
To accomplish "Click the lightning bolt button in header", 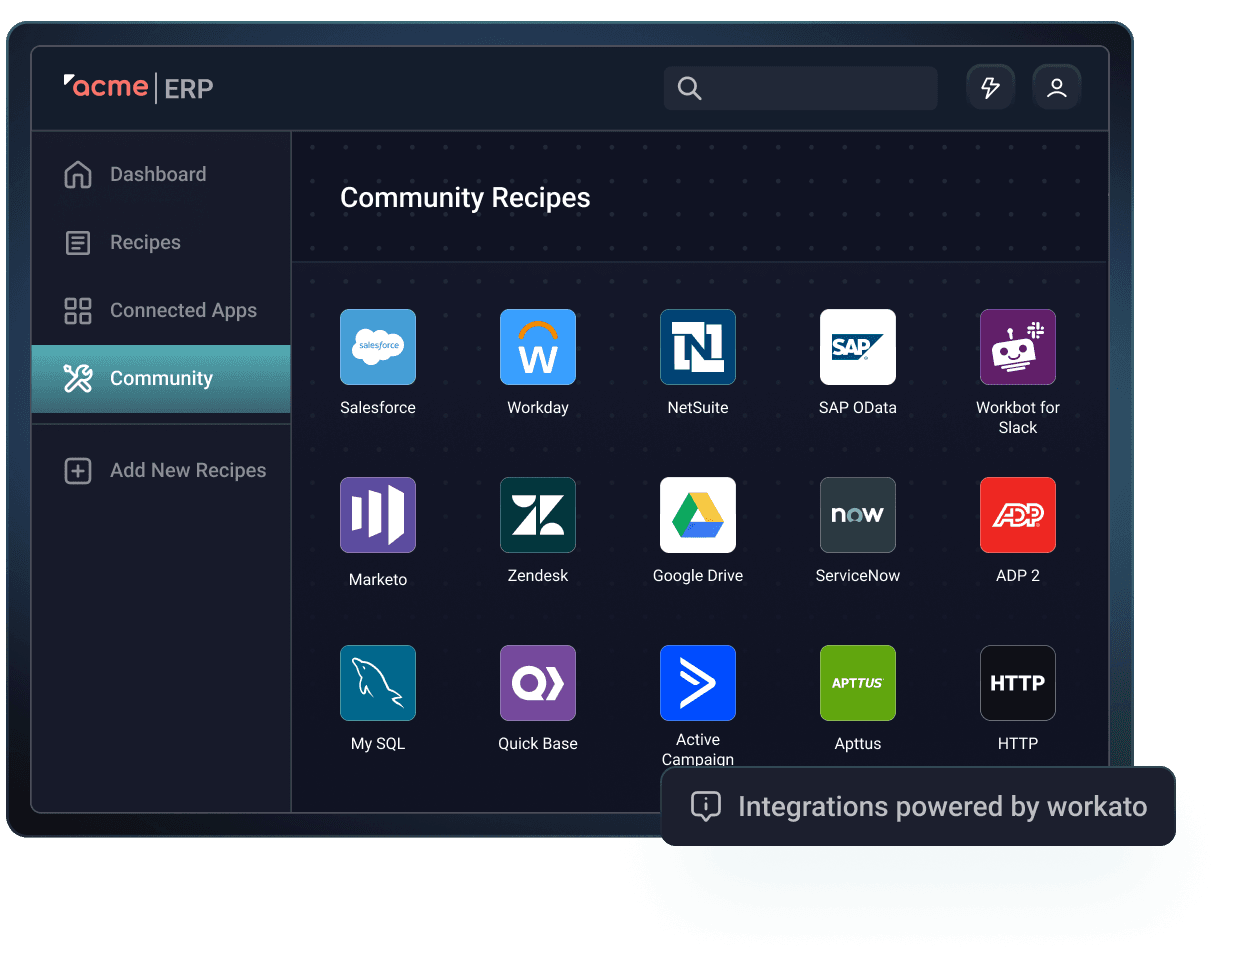I will tap(991, 87).
